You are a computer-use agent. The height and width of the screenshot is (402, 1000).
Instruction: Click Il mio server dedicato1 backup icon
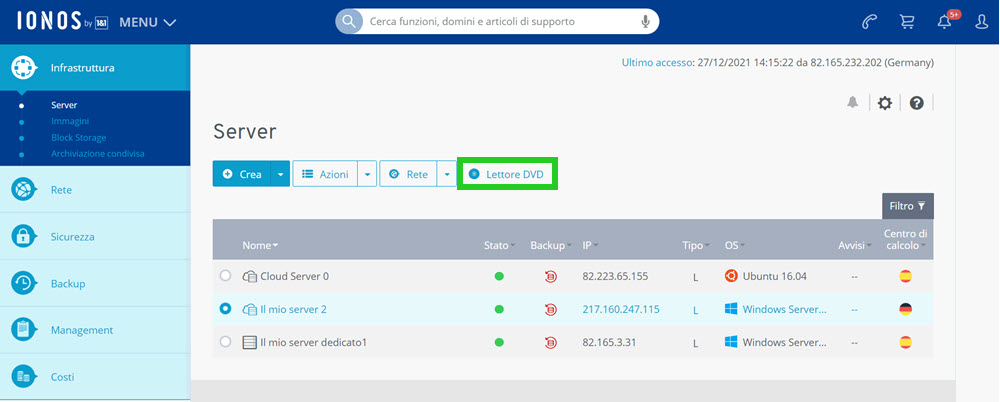[551, 343]
